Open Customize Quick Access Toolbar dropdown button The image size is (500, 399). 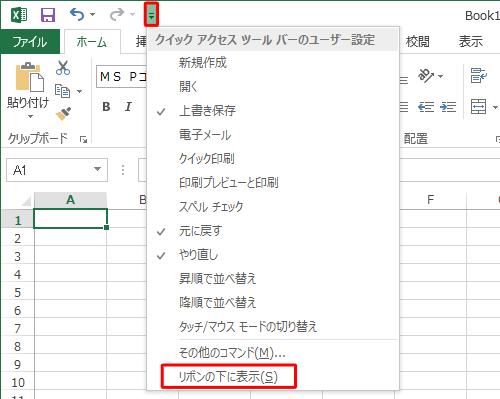(x=151, y=14)
